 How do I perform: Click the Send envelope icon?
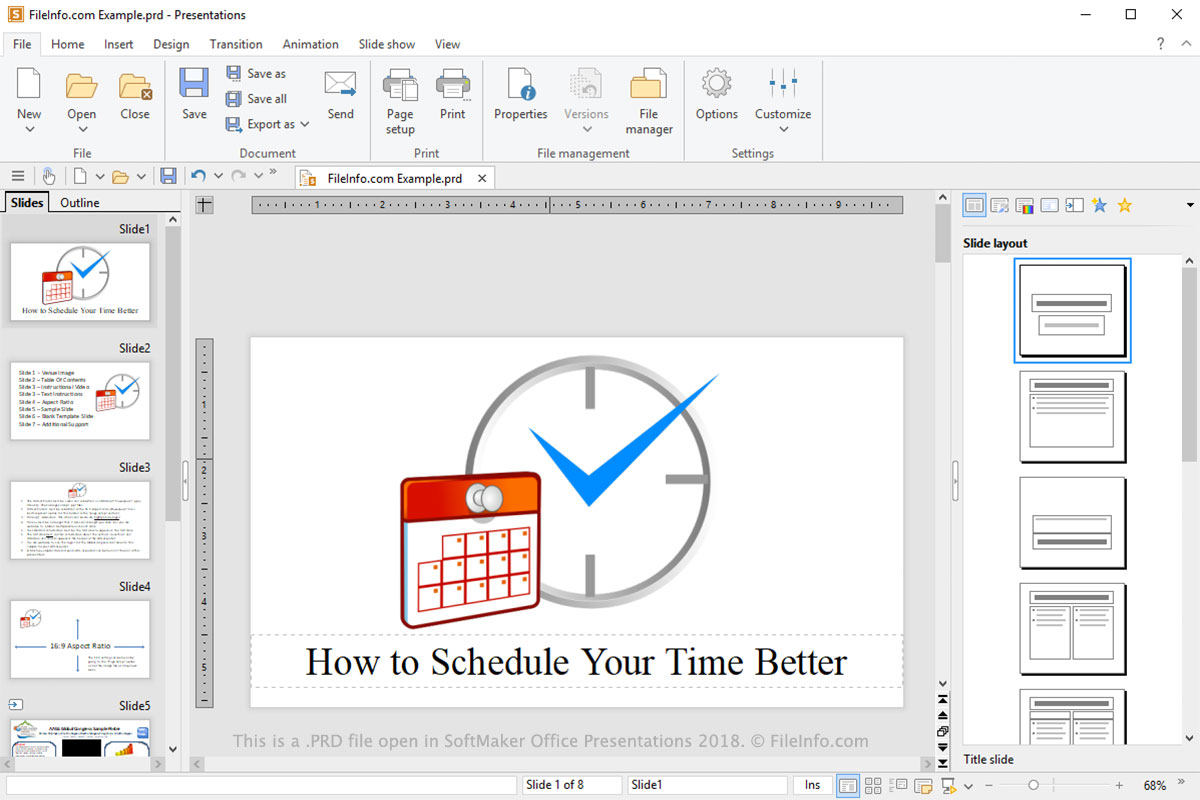click(x=340, y=84)
